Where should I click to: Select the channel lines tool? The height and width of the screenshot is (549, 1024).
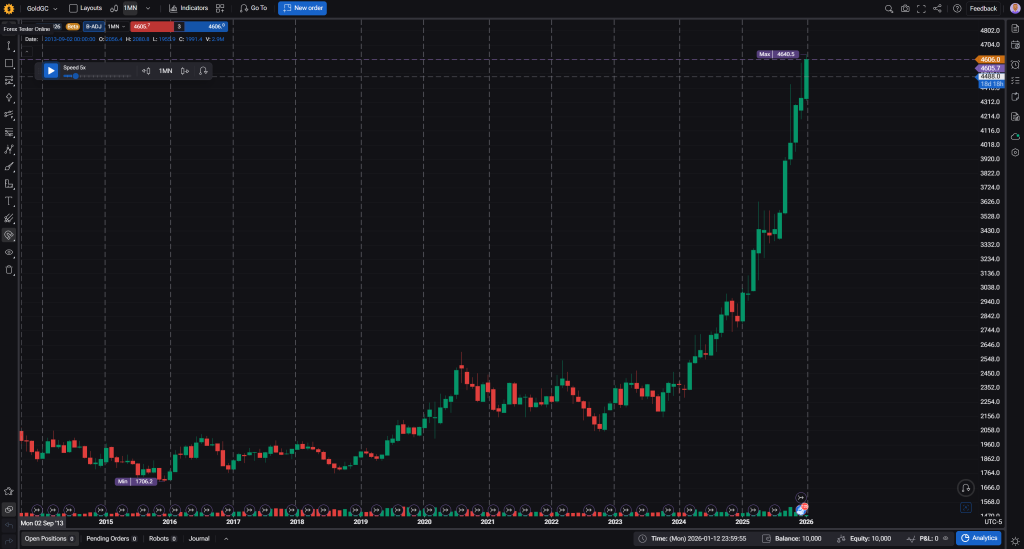point(8,80)
